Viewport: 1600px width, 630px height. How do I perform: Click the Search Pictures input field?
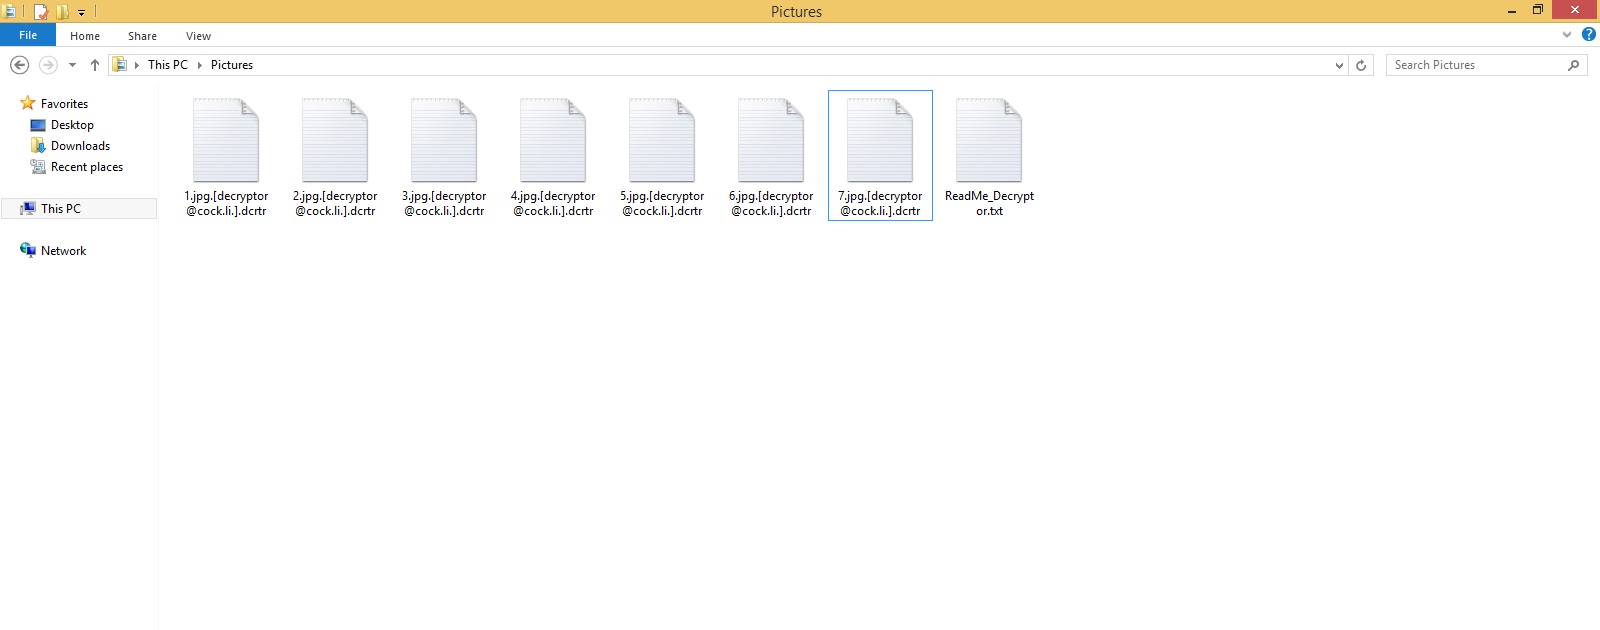(x=1476, y=65)
